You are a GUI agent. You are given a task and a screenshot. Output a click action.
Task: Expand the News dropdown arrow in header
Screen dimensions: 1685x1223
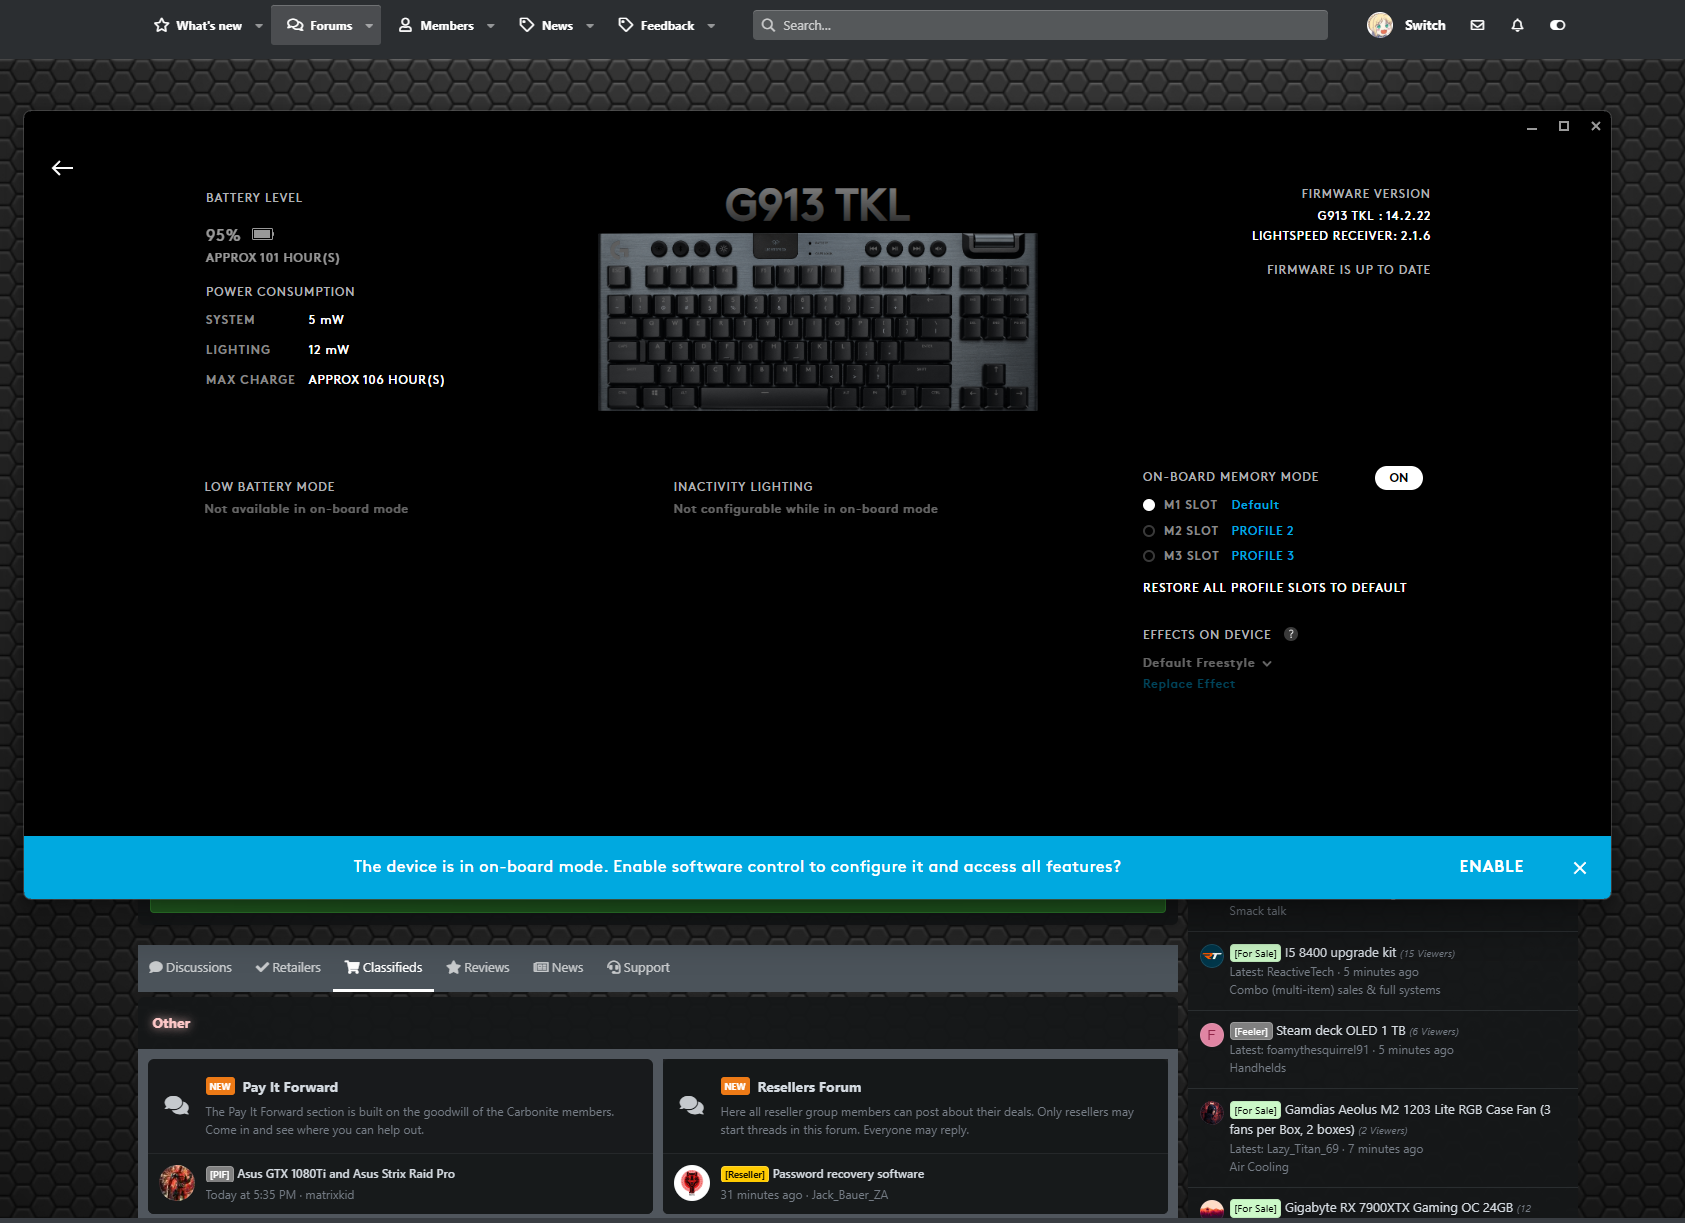[x=590, y=26]
